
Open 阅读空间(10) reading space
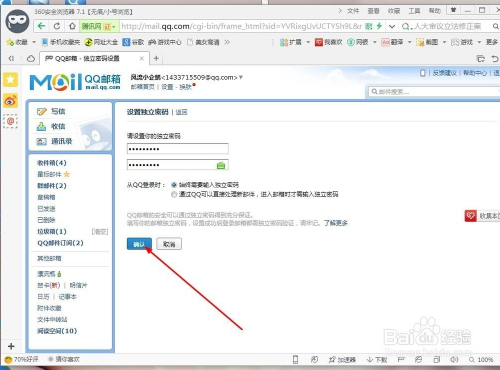click(57, 331)
